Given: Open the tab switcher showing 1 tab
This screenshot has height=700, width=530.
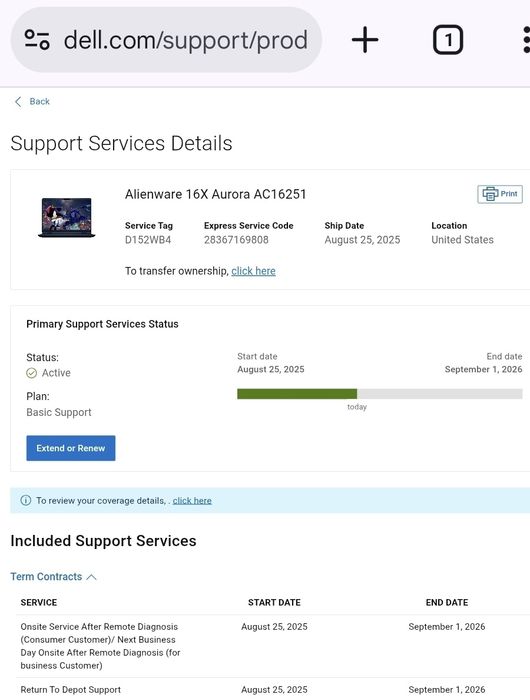Looking at the screenshot, I should click(x=448, y=40).
